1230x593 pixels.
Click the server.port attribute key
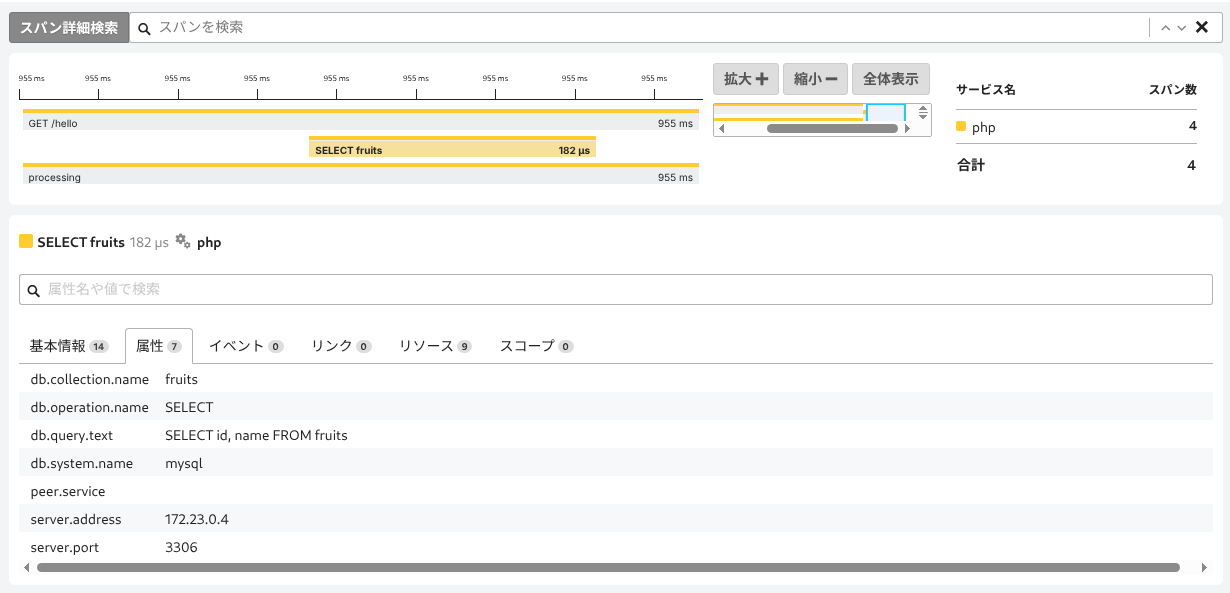coord(65,548)
